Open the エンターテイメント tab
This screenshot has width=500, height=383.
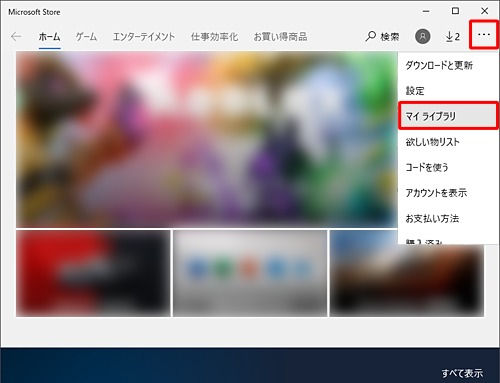tap(144, 37)
